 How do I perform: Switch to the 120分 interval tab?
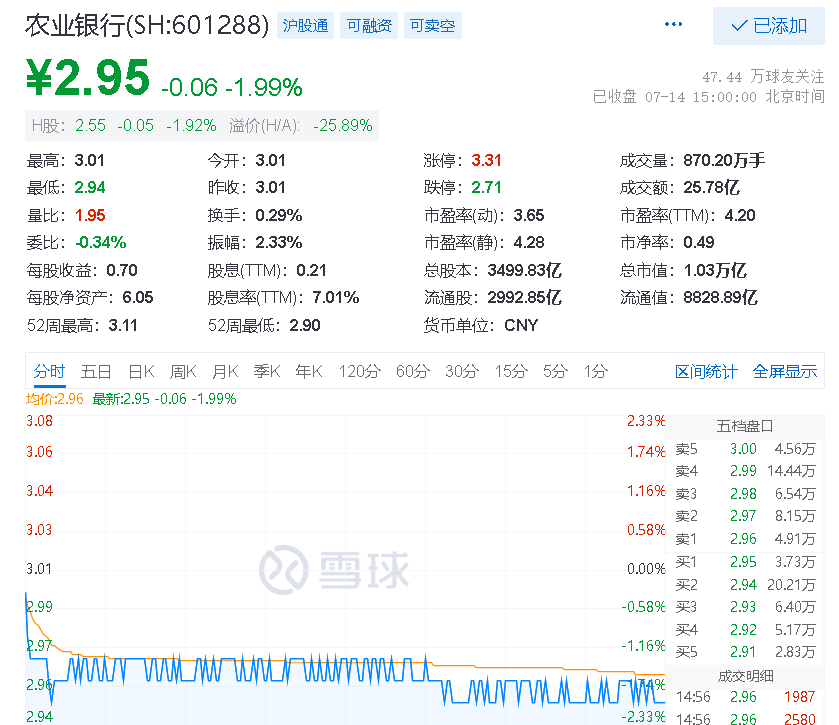click(360, 371)
